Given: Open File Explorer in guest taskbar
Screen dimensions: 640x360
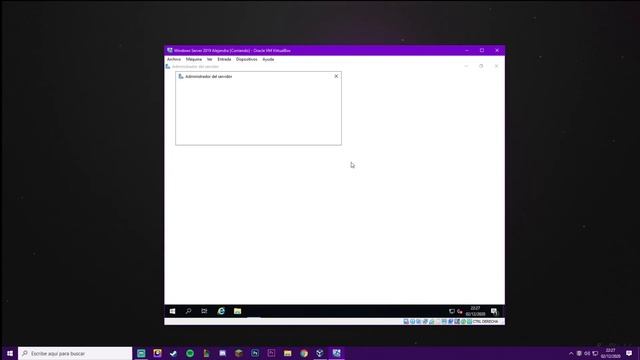Looking at the screenshot, I should pos(237,311).
